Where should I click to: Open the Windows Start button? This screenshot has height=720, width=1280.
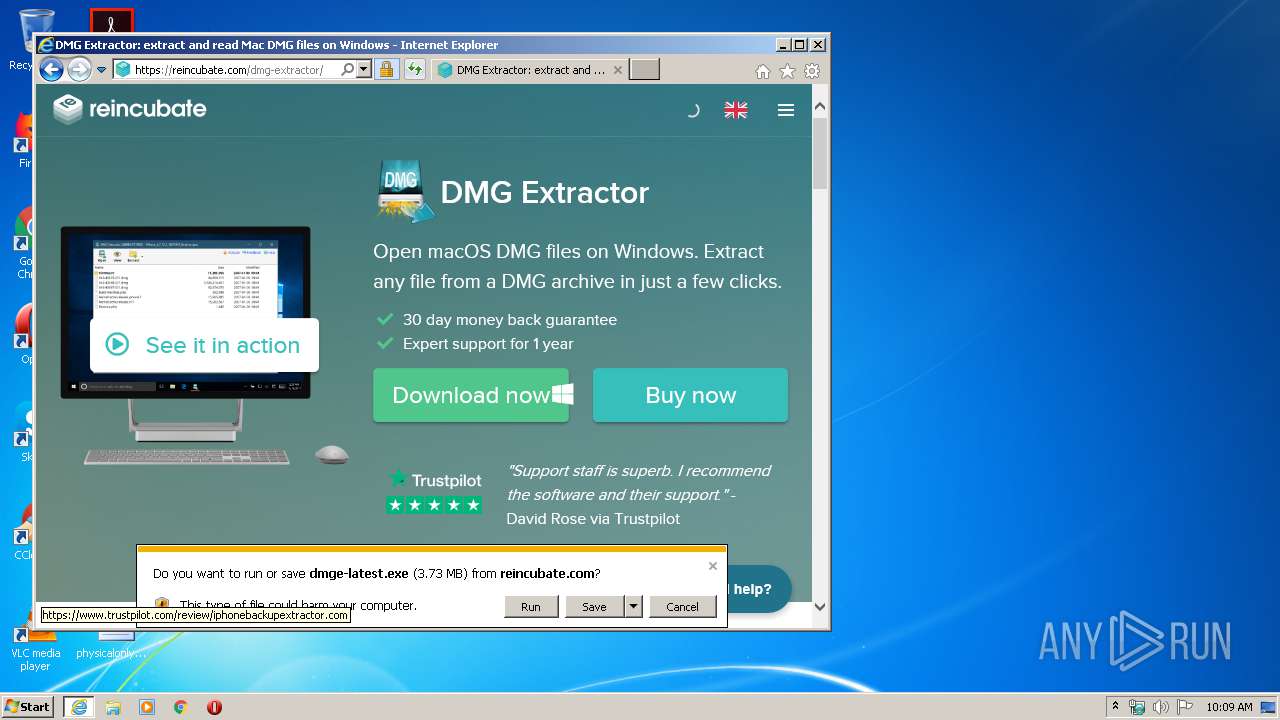tap(27, 706)
